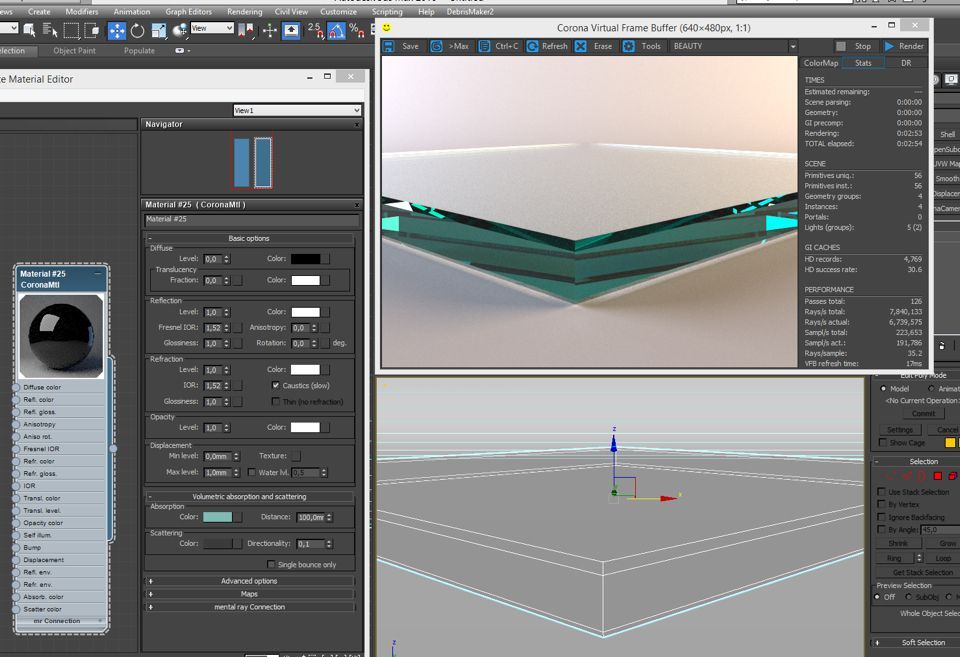Disable the Caustics (slow) checkbox
Viewport: 960px width, 657px height.
pyautogui.click(x=276, y=385)
